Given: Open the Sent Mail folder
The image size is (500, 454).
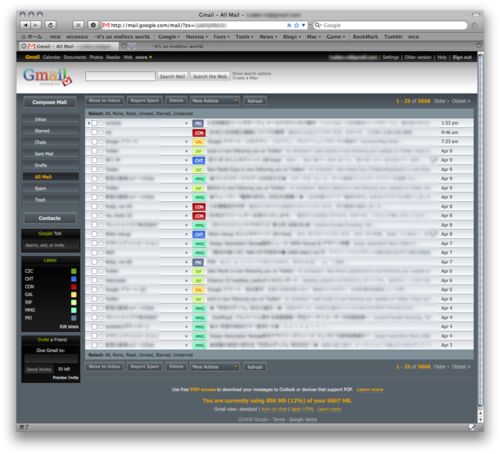Looking at the screenshot, I should tap(51, 154).
